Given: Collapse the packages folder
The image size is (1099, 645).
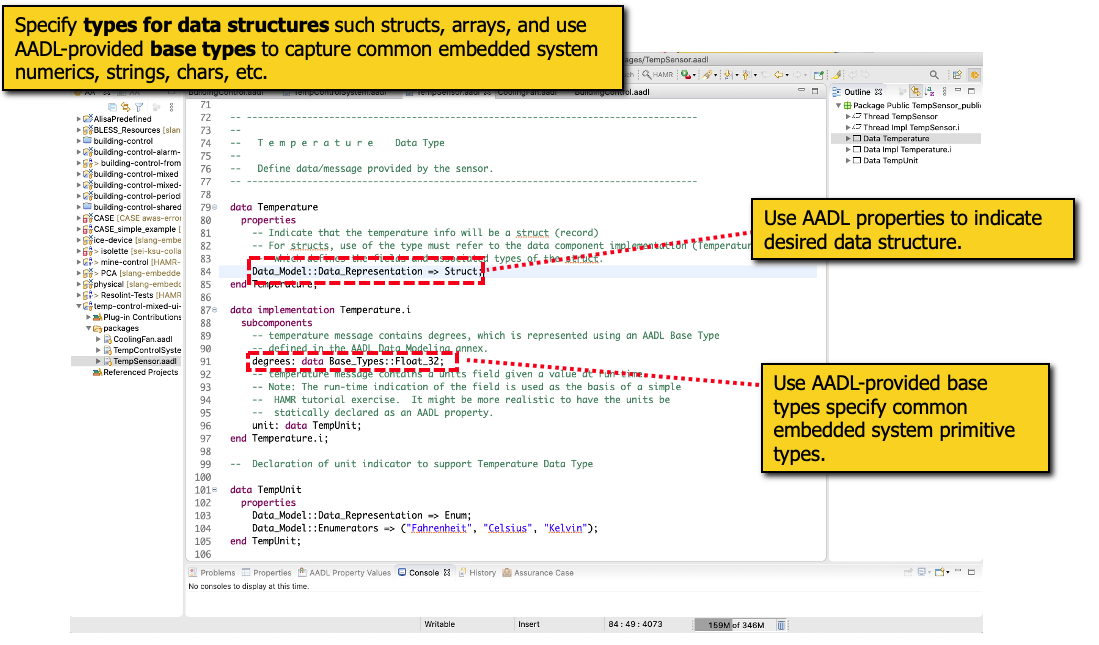Looking at the screenshot, I should [x=88, y=328].
